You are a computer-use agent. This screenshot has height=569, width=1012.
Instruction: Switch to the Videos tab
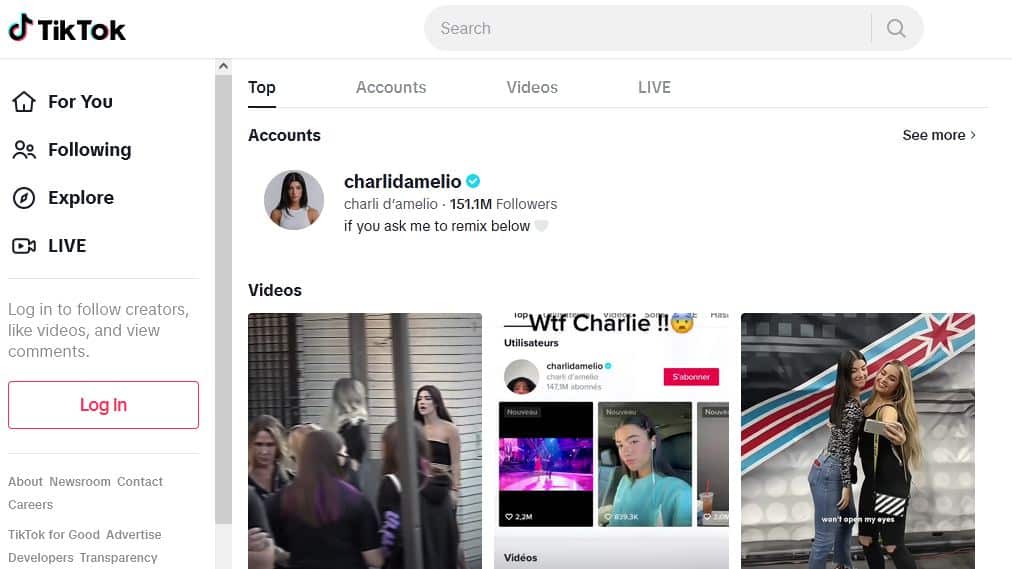click(532, 87)
